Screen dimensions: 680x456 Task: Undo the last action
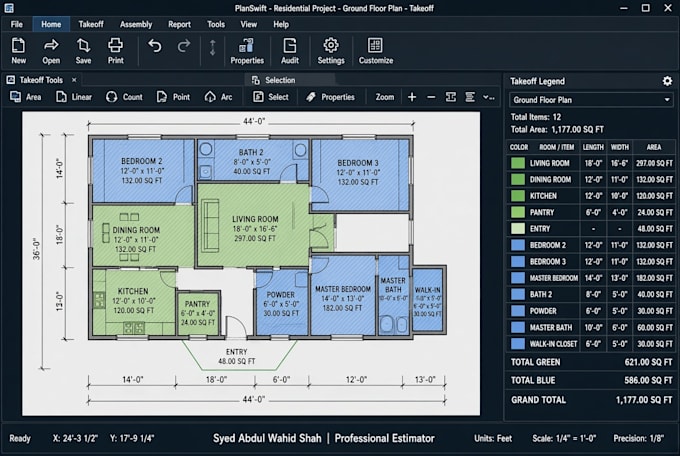(155, 46)
